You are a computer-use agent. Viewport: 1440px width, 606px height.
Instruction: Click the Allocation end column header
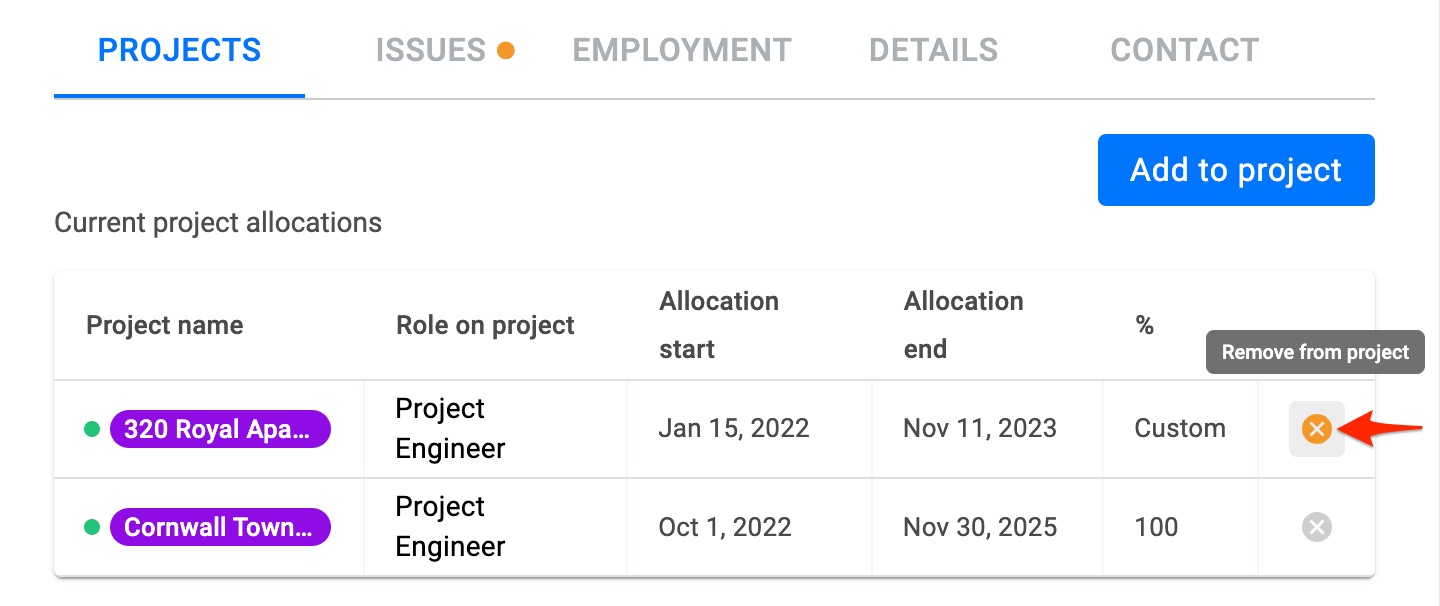[x=964, y=325]
